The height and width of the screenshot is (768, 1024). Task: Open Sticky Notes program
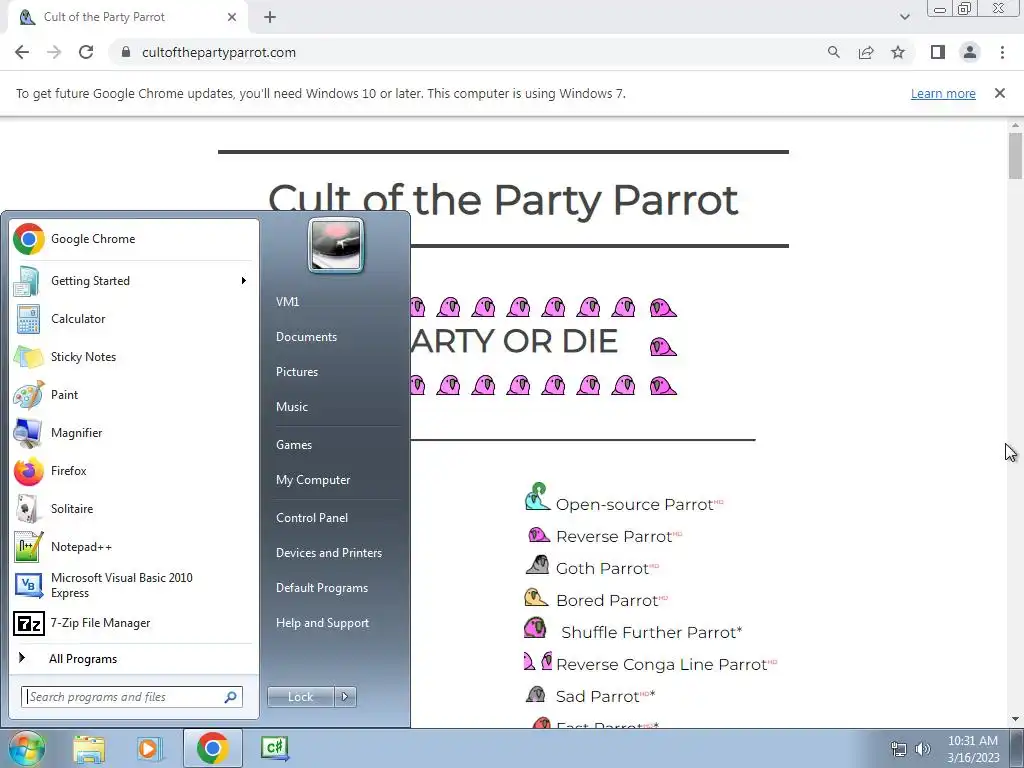coord(133,357)
